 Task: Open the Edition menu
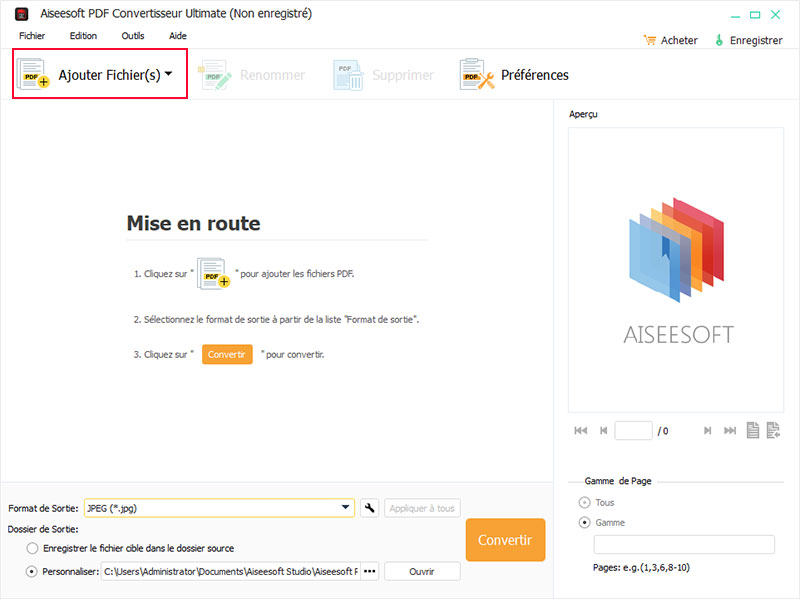click(83, 36)
